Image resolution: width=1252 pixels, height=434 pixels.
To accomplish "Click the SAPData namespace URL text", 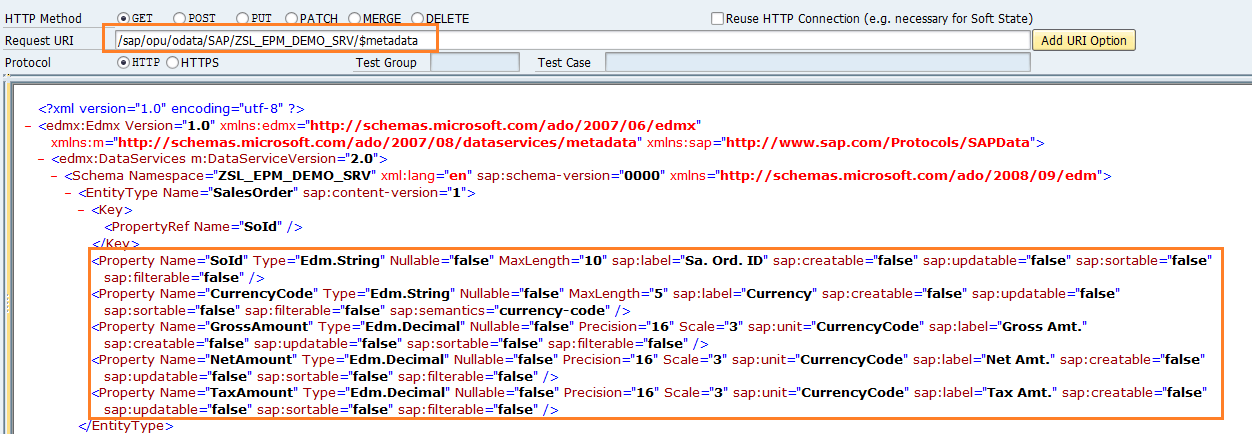I will [x=880, y=143].
